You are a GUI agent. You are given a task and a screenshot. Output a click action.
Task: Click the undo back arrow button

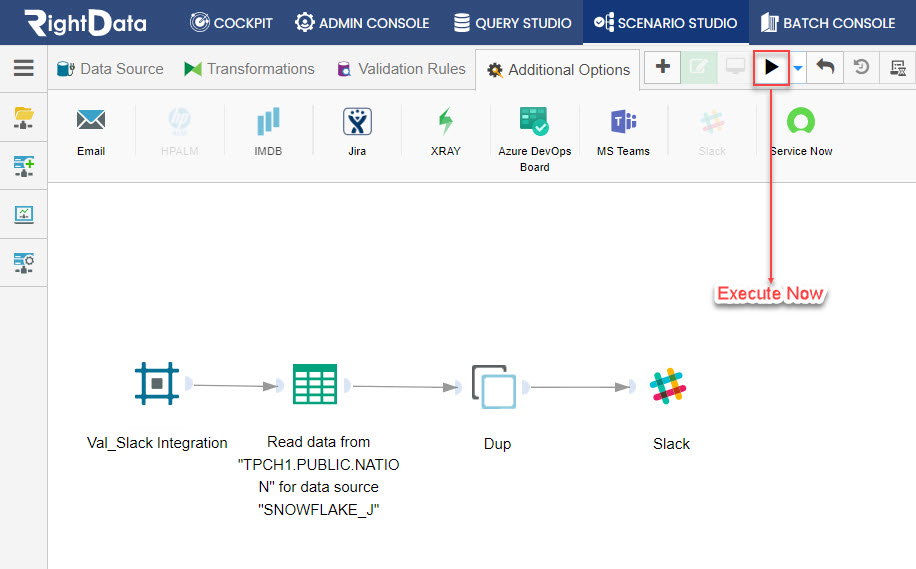[x=825, y=67]
